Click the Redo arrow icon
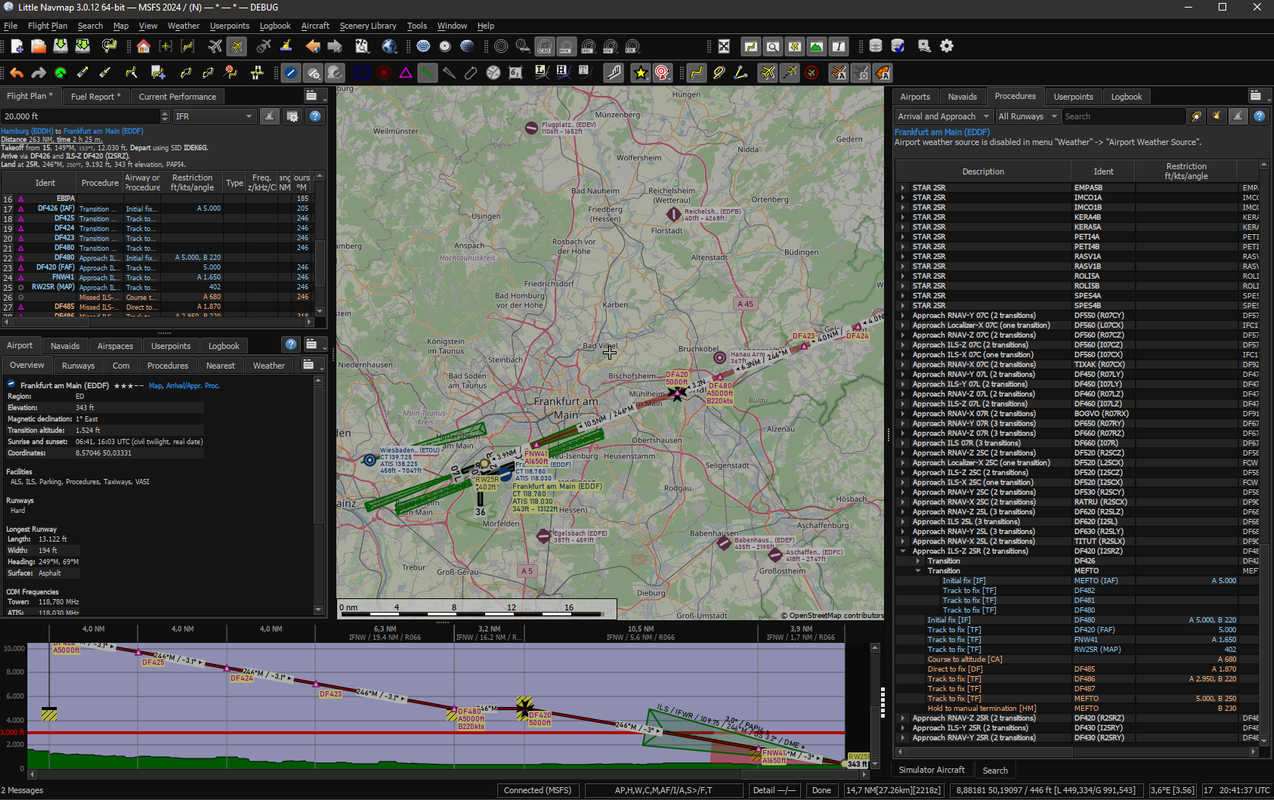Screen dimensions: 1274x800 click(39, 72)
